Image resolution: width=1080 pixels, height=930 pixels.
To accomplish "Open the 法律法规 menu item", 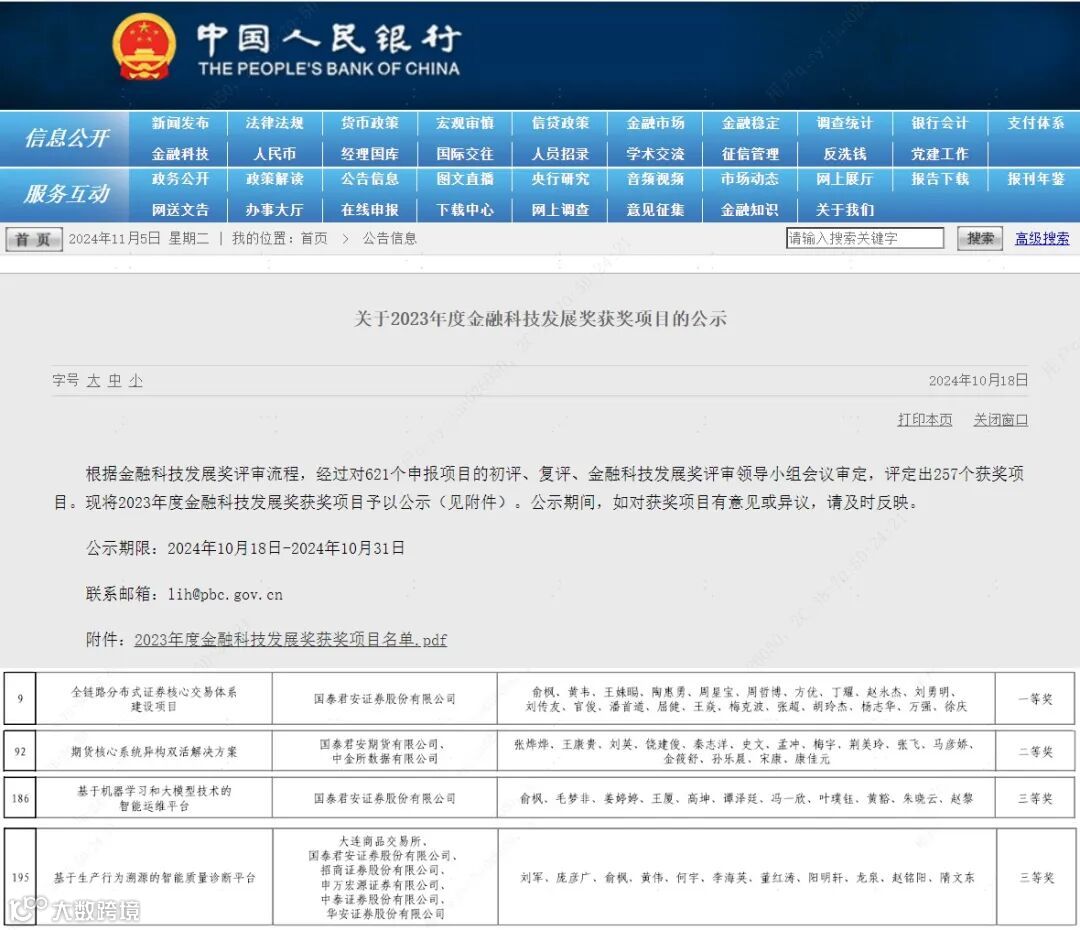I will [275, 123].
